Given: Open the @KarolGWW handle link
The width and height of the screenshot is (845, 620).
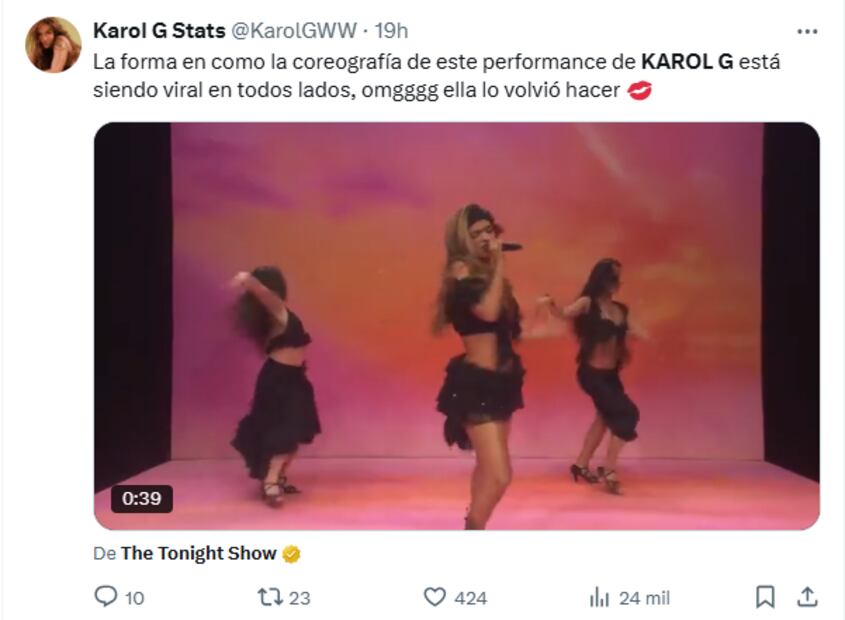Looking at the screenshot, I should (294, 31).
